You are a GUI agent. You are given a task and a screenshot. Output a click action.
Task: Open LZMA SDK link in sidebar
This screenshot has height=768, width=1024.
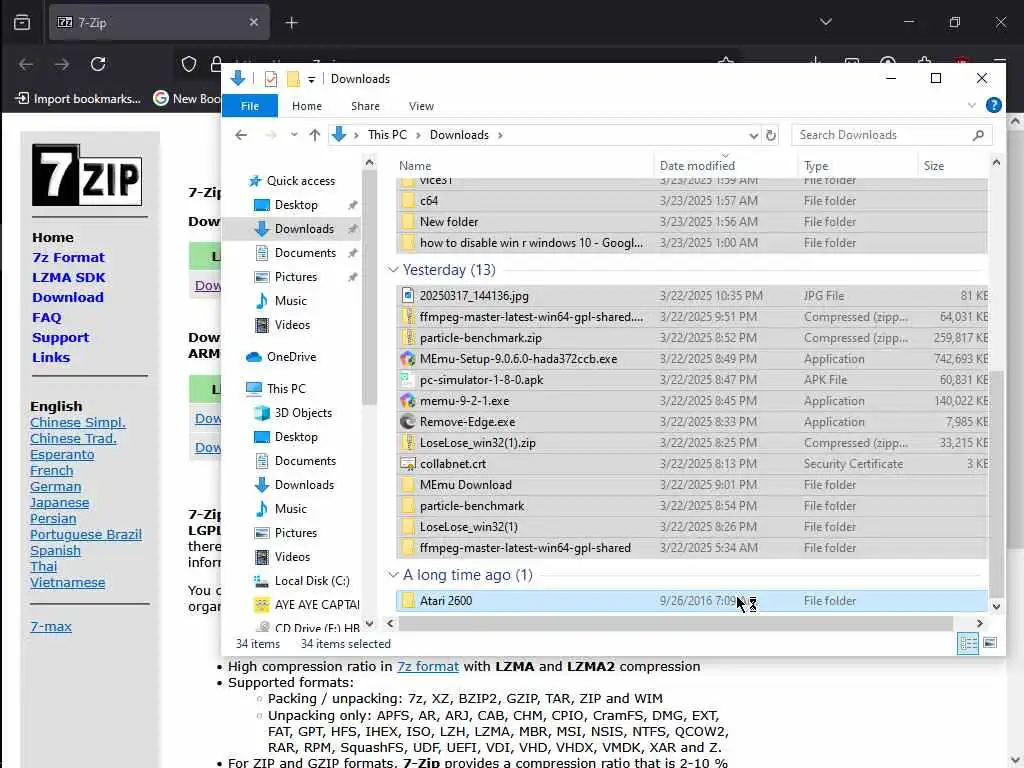point(69,278)
